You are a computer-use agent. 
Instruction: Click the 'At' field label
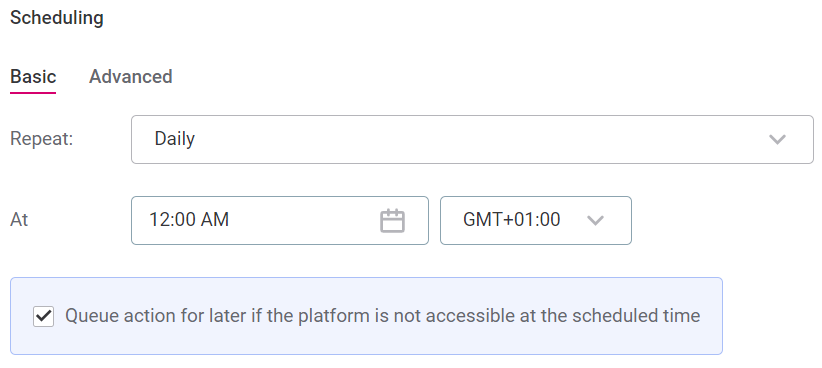[19, 220]
